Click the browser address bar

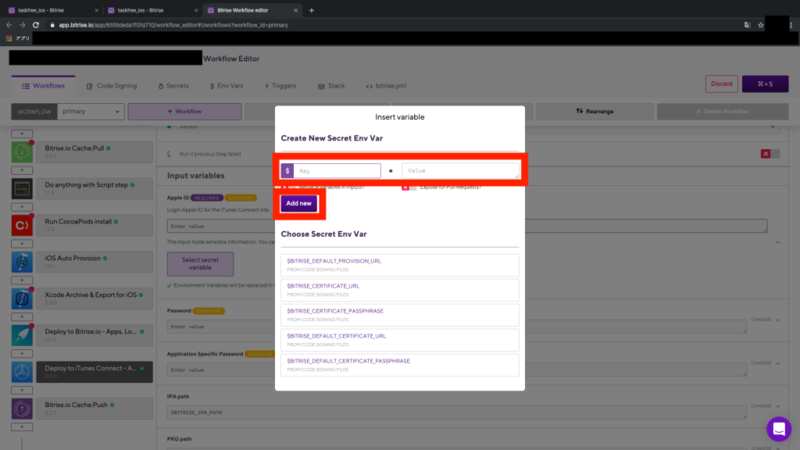(x=393, y=25)
